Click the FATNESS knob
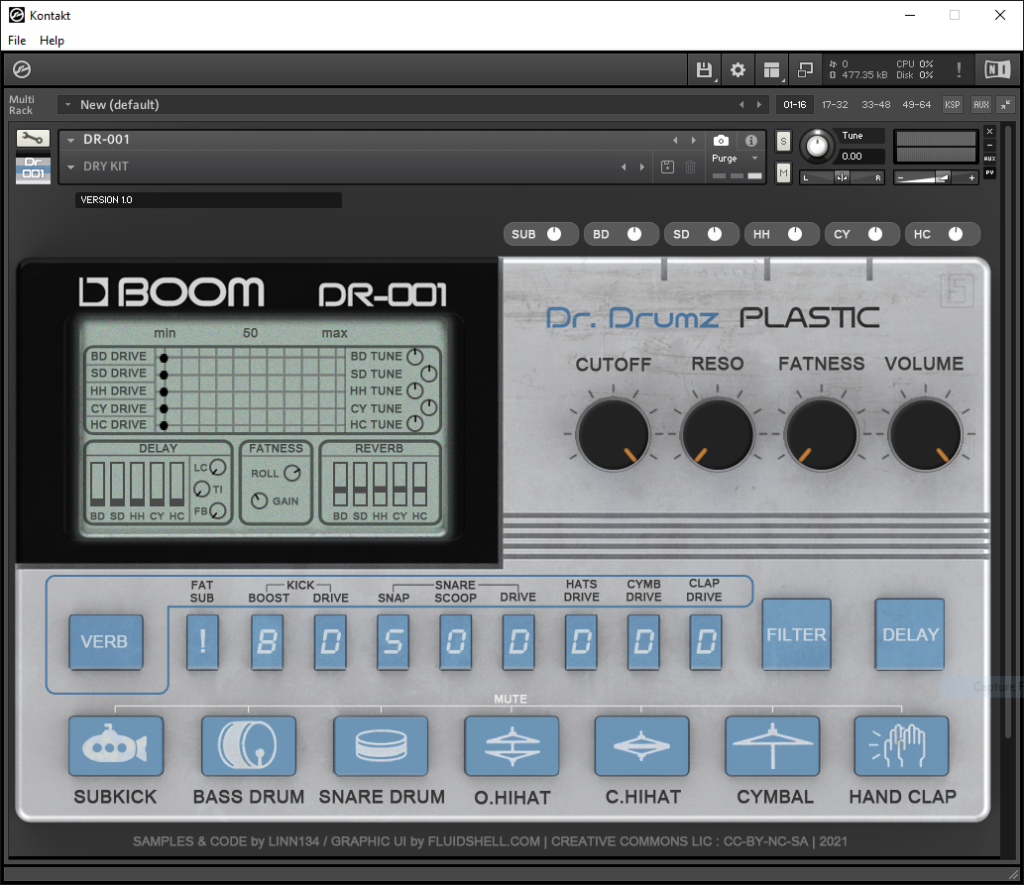This screenshot has height=885, width=1024. point(821,434)
